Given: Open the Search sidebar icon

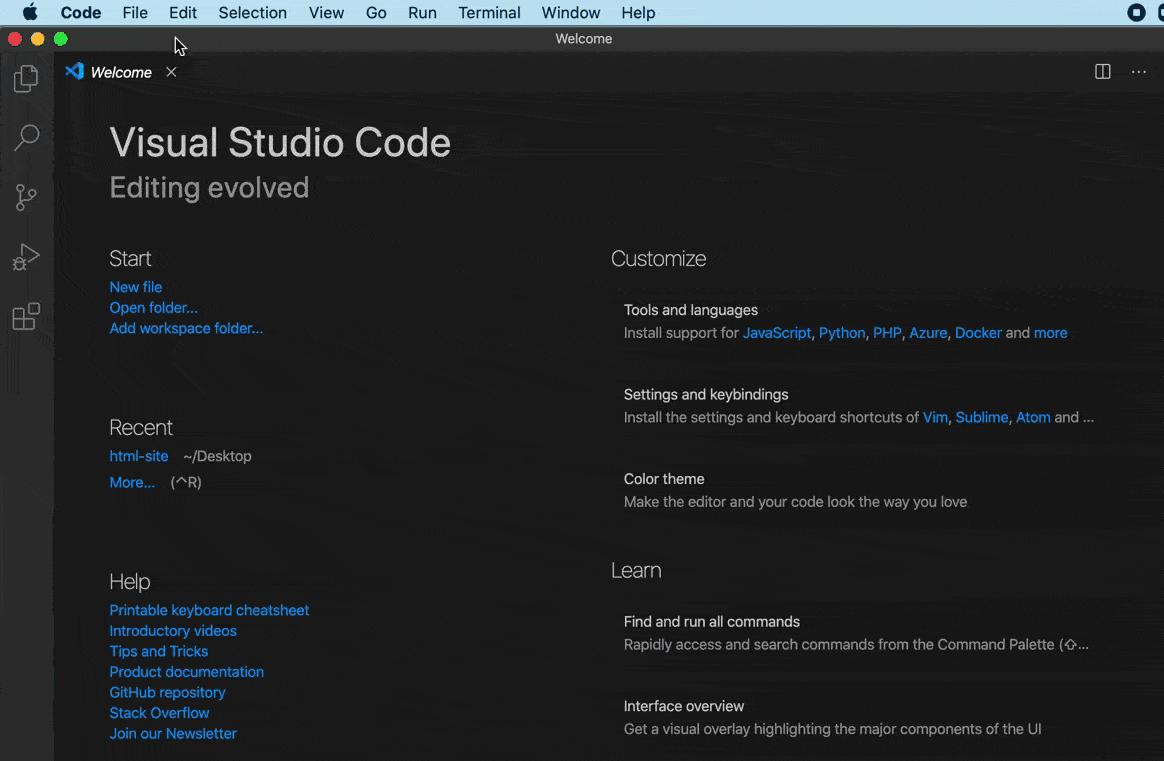Looking at the screenshot, I should pyautogui.click(x=26, y=138).
